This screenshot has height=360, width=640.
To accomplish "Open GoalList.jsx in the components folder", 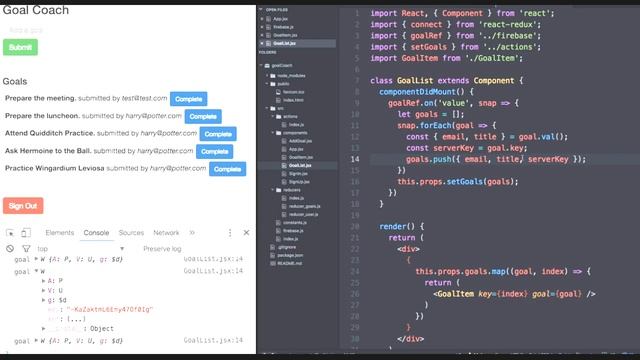I will click(x=300, y=166).
